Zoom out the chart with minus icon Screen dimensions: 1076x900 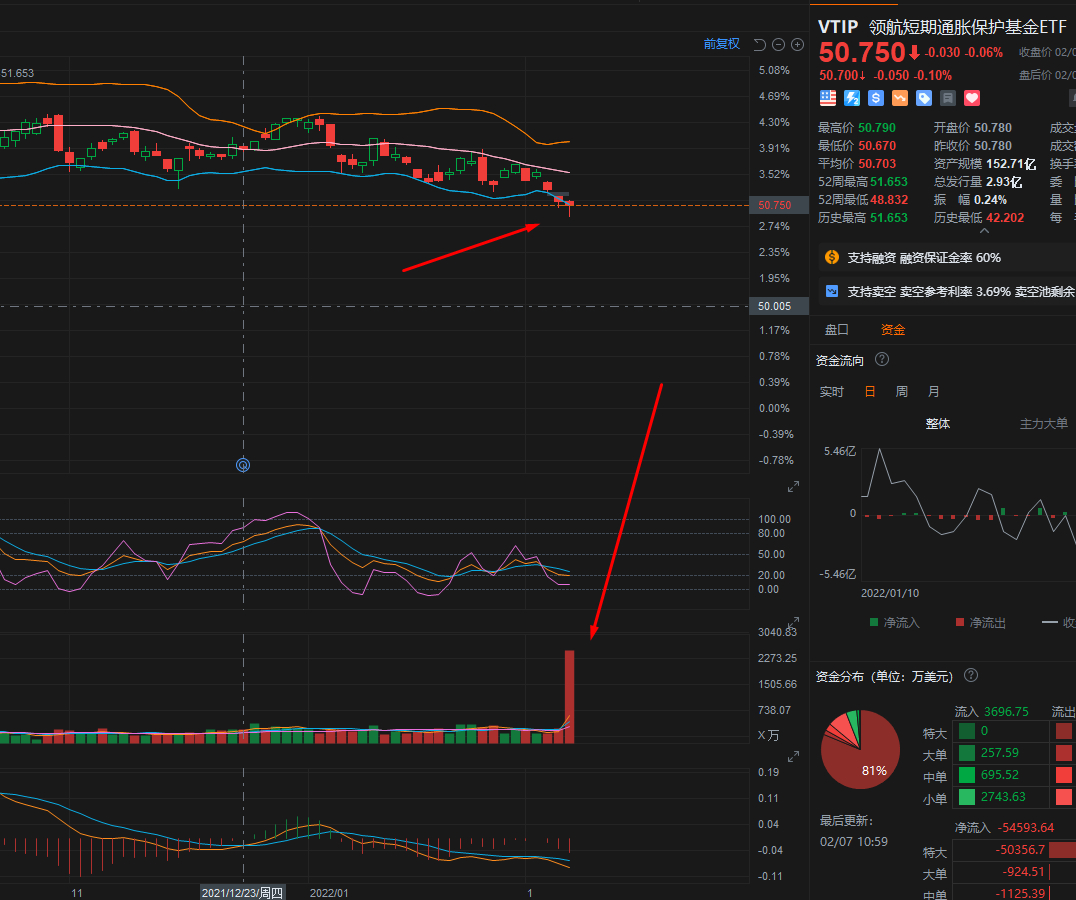coord(778,45)
